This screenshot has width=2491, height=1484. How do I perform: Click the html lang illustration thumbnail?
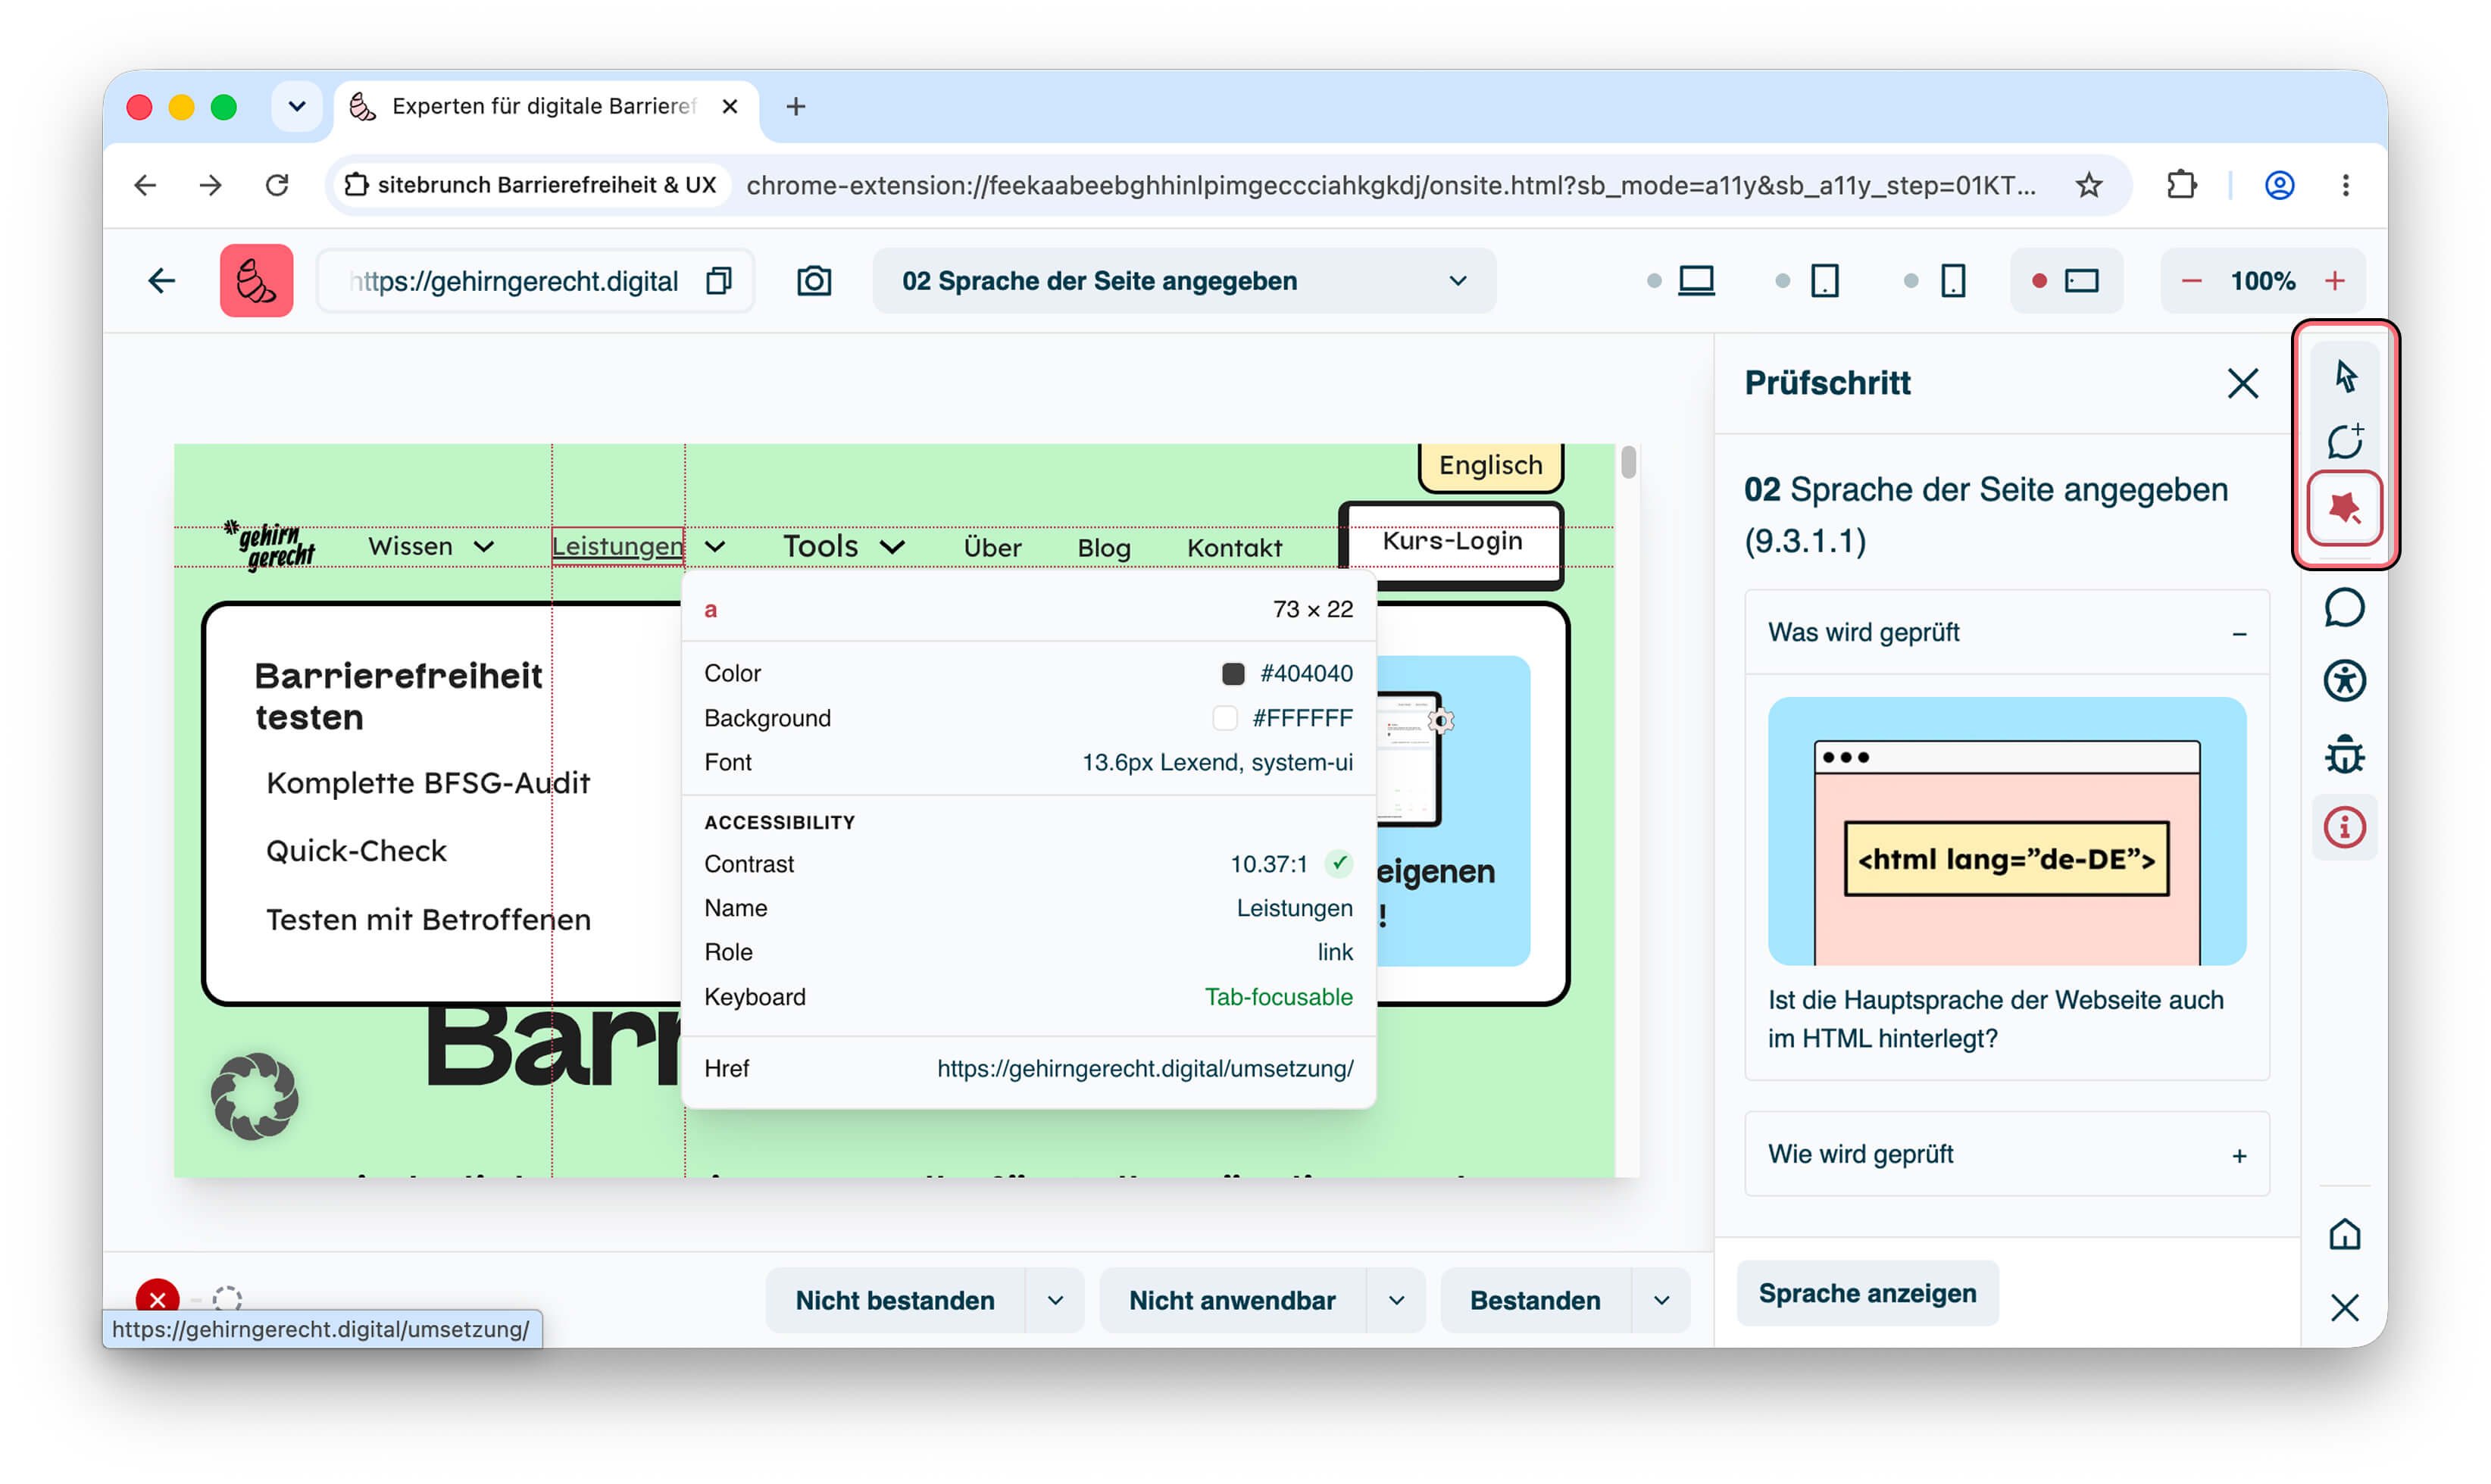2006,831
